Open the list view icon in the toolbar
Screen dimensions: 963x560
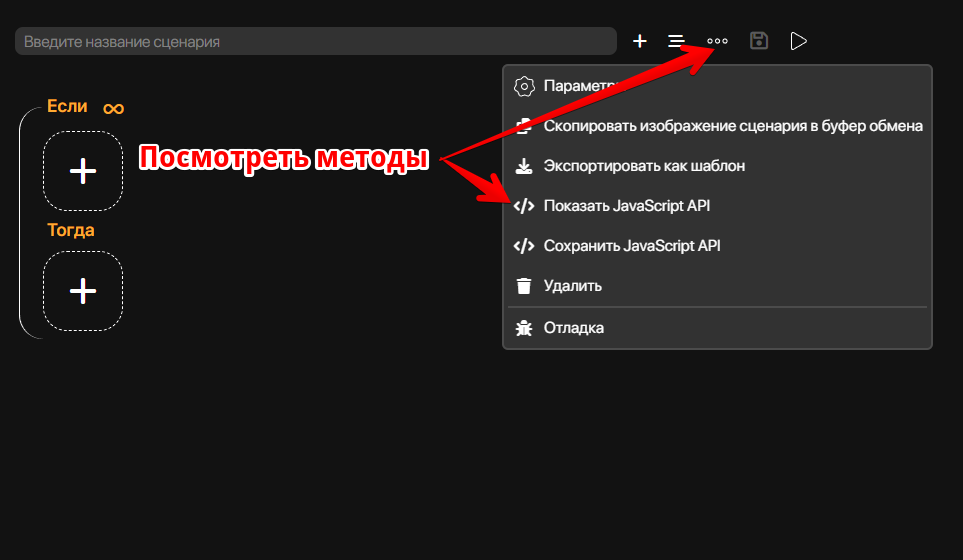tap(677, 41)
